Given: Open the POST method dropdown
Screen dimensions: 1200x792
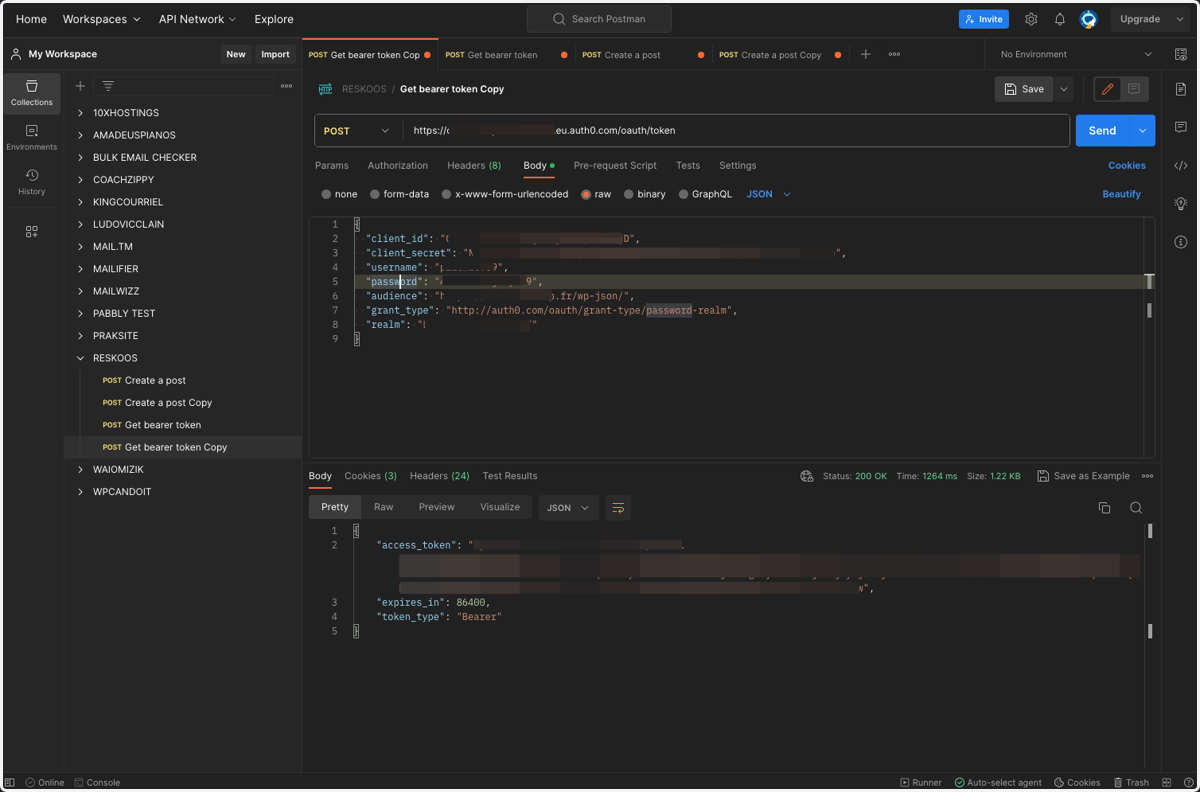Looking at the screenshot, I should tap(359, 131).
